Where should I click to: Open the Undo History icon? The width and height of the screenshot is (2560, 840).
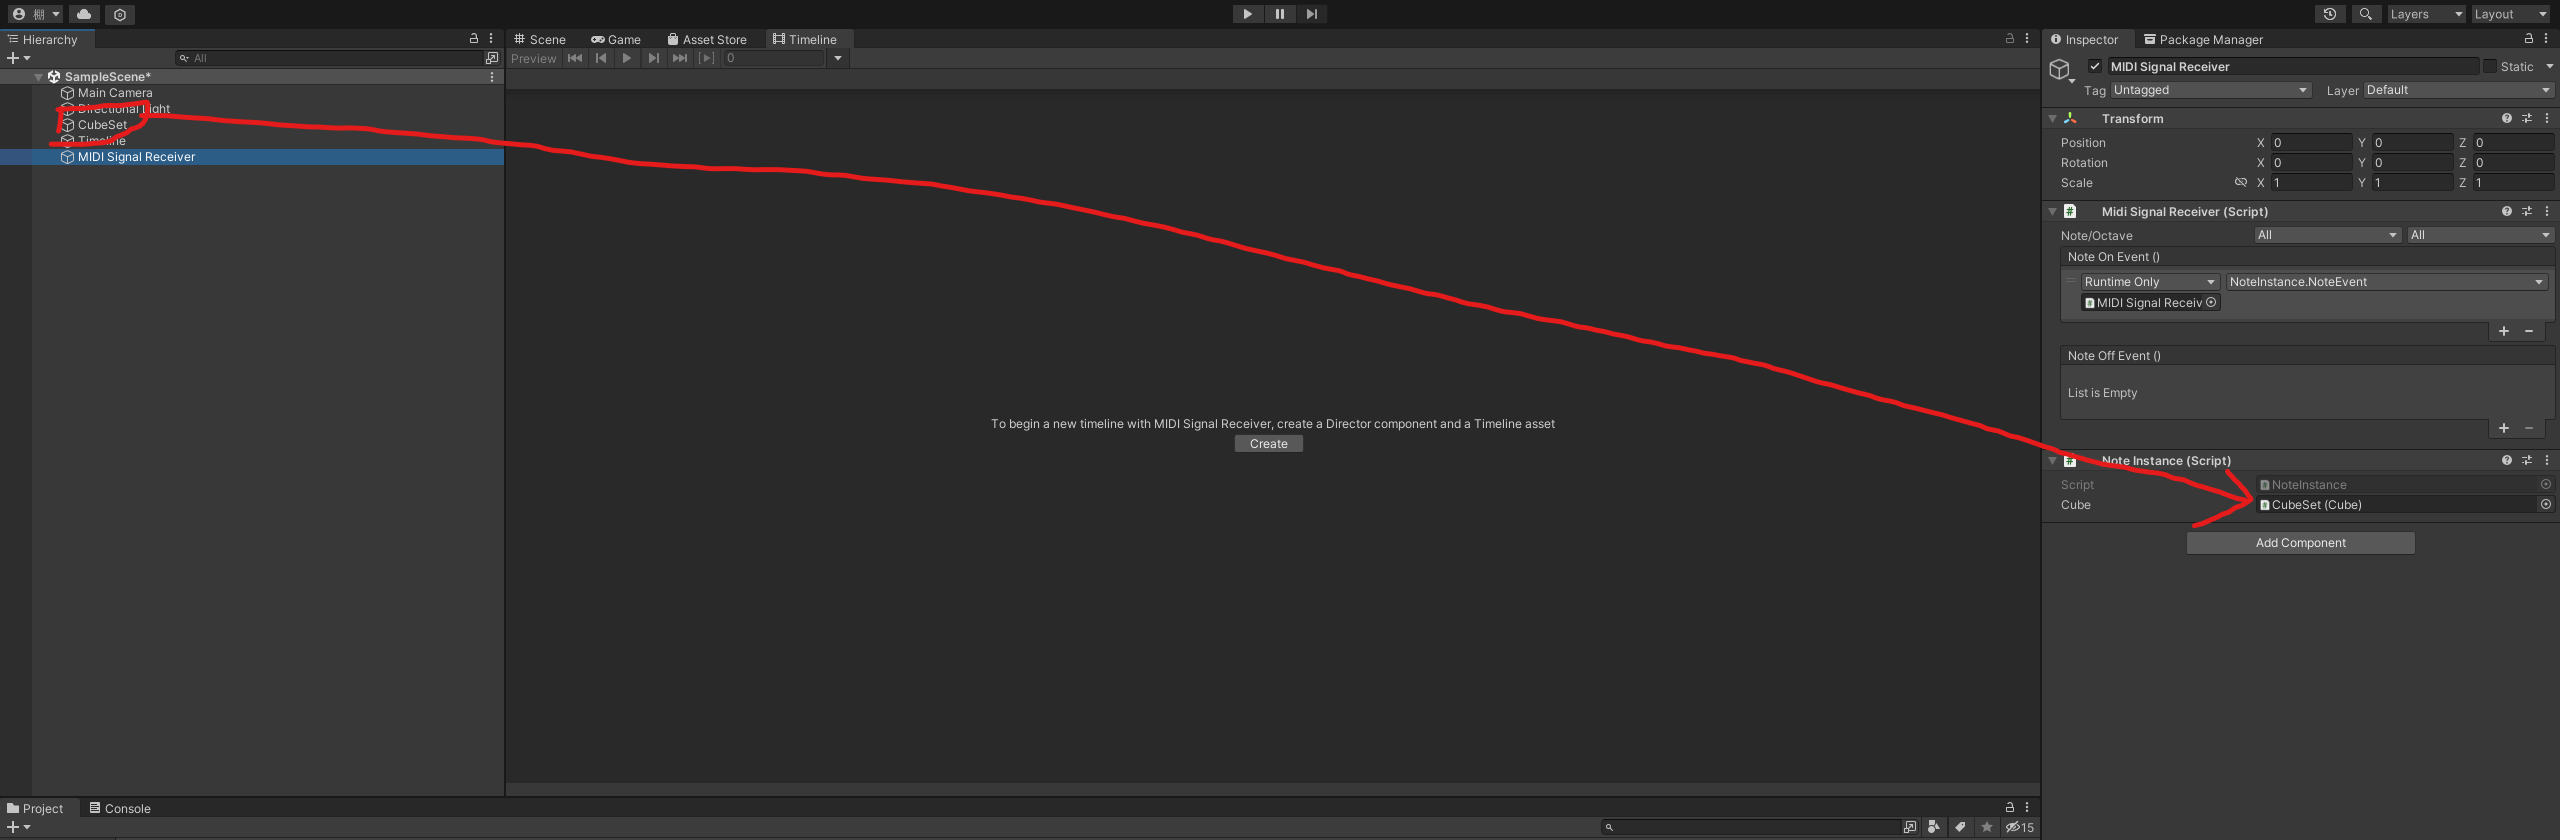click(x=2330, y=14)
